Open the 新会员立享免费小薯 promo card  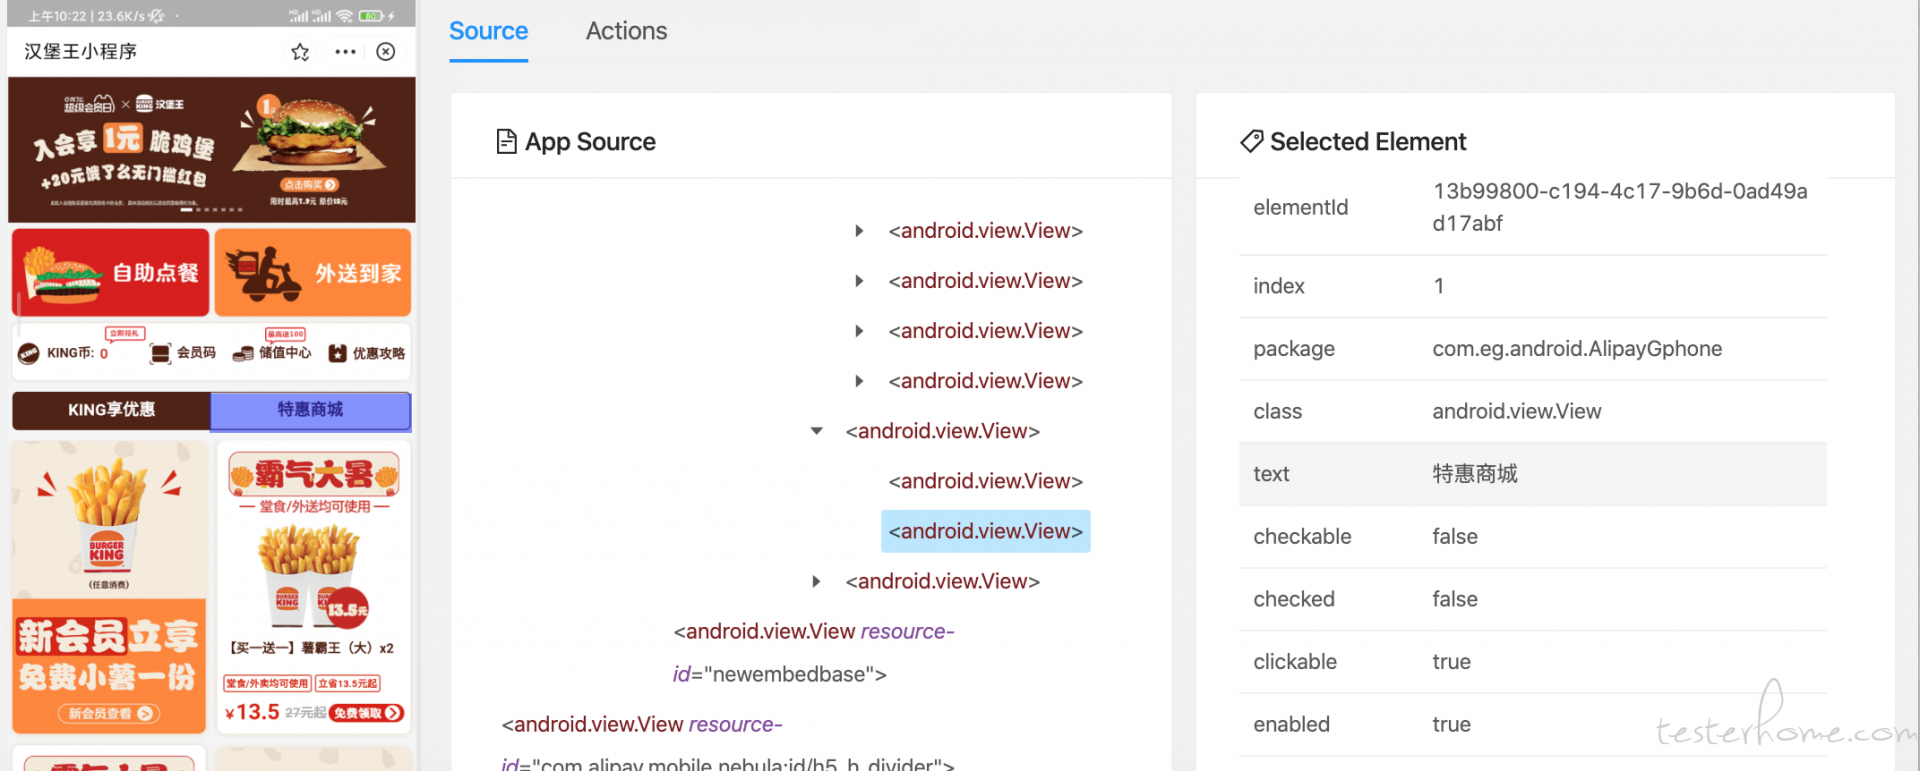tap(109, 587)
